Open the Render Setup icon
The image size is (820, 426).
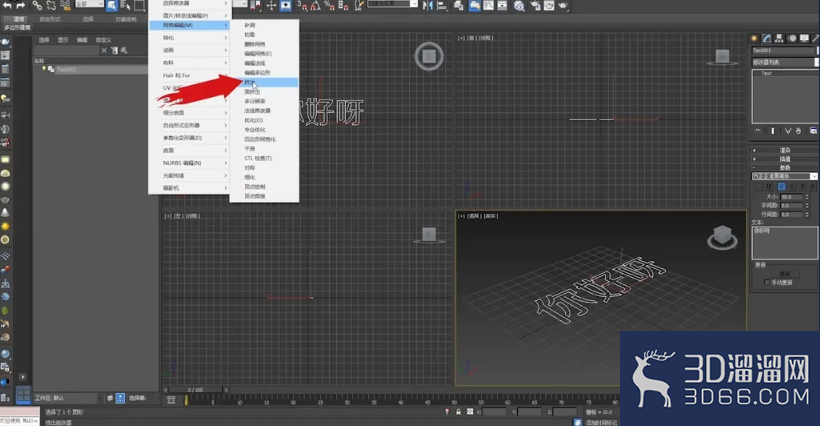pyautogui.click(x=536, y=6)
